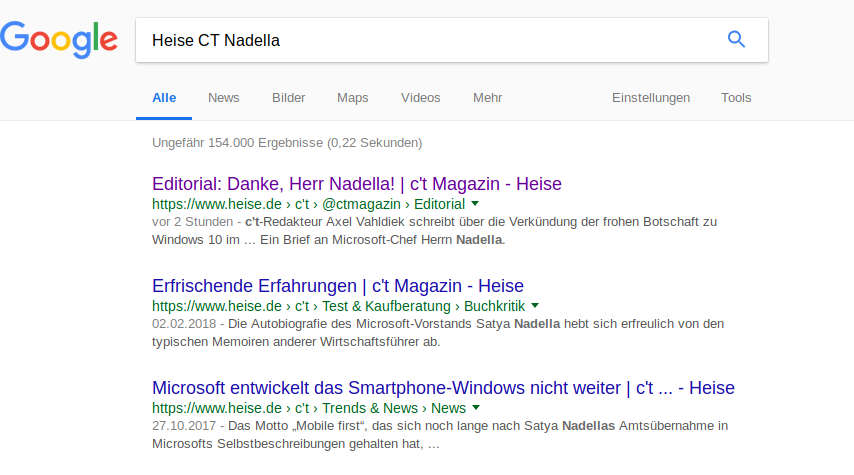This screenshot has height=475, width=854.
Task: Click the Ungefähr 154.000 Ergebnisse text
Action: [x=287, y=143]
